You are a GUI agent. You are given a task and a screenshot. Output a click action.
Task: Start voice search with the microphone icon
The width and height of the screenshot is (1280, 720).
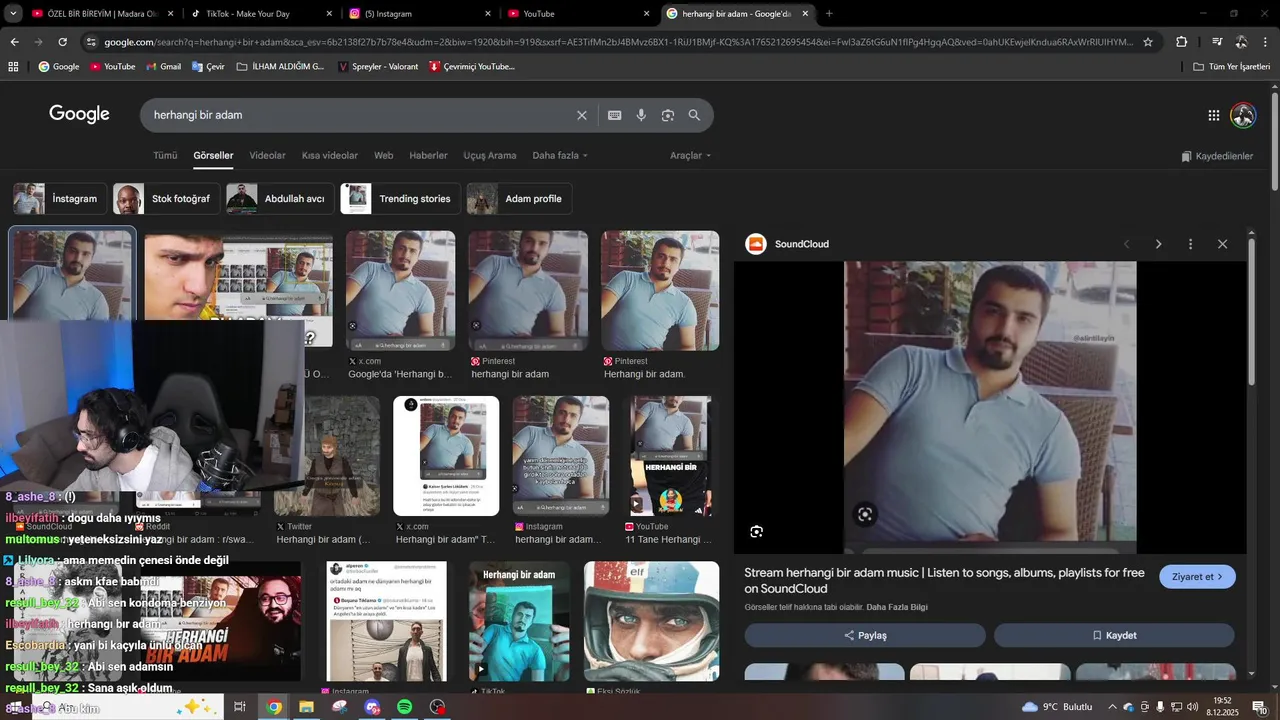(641, 115)
